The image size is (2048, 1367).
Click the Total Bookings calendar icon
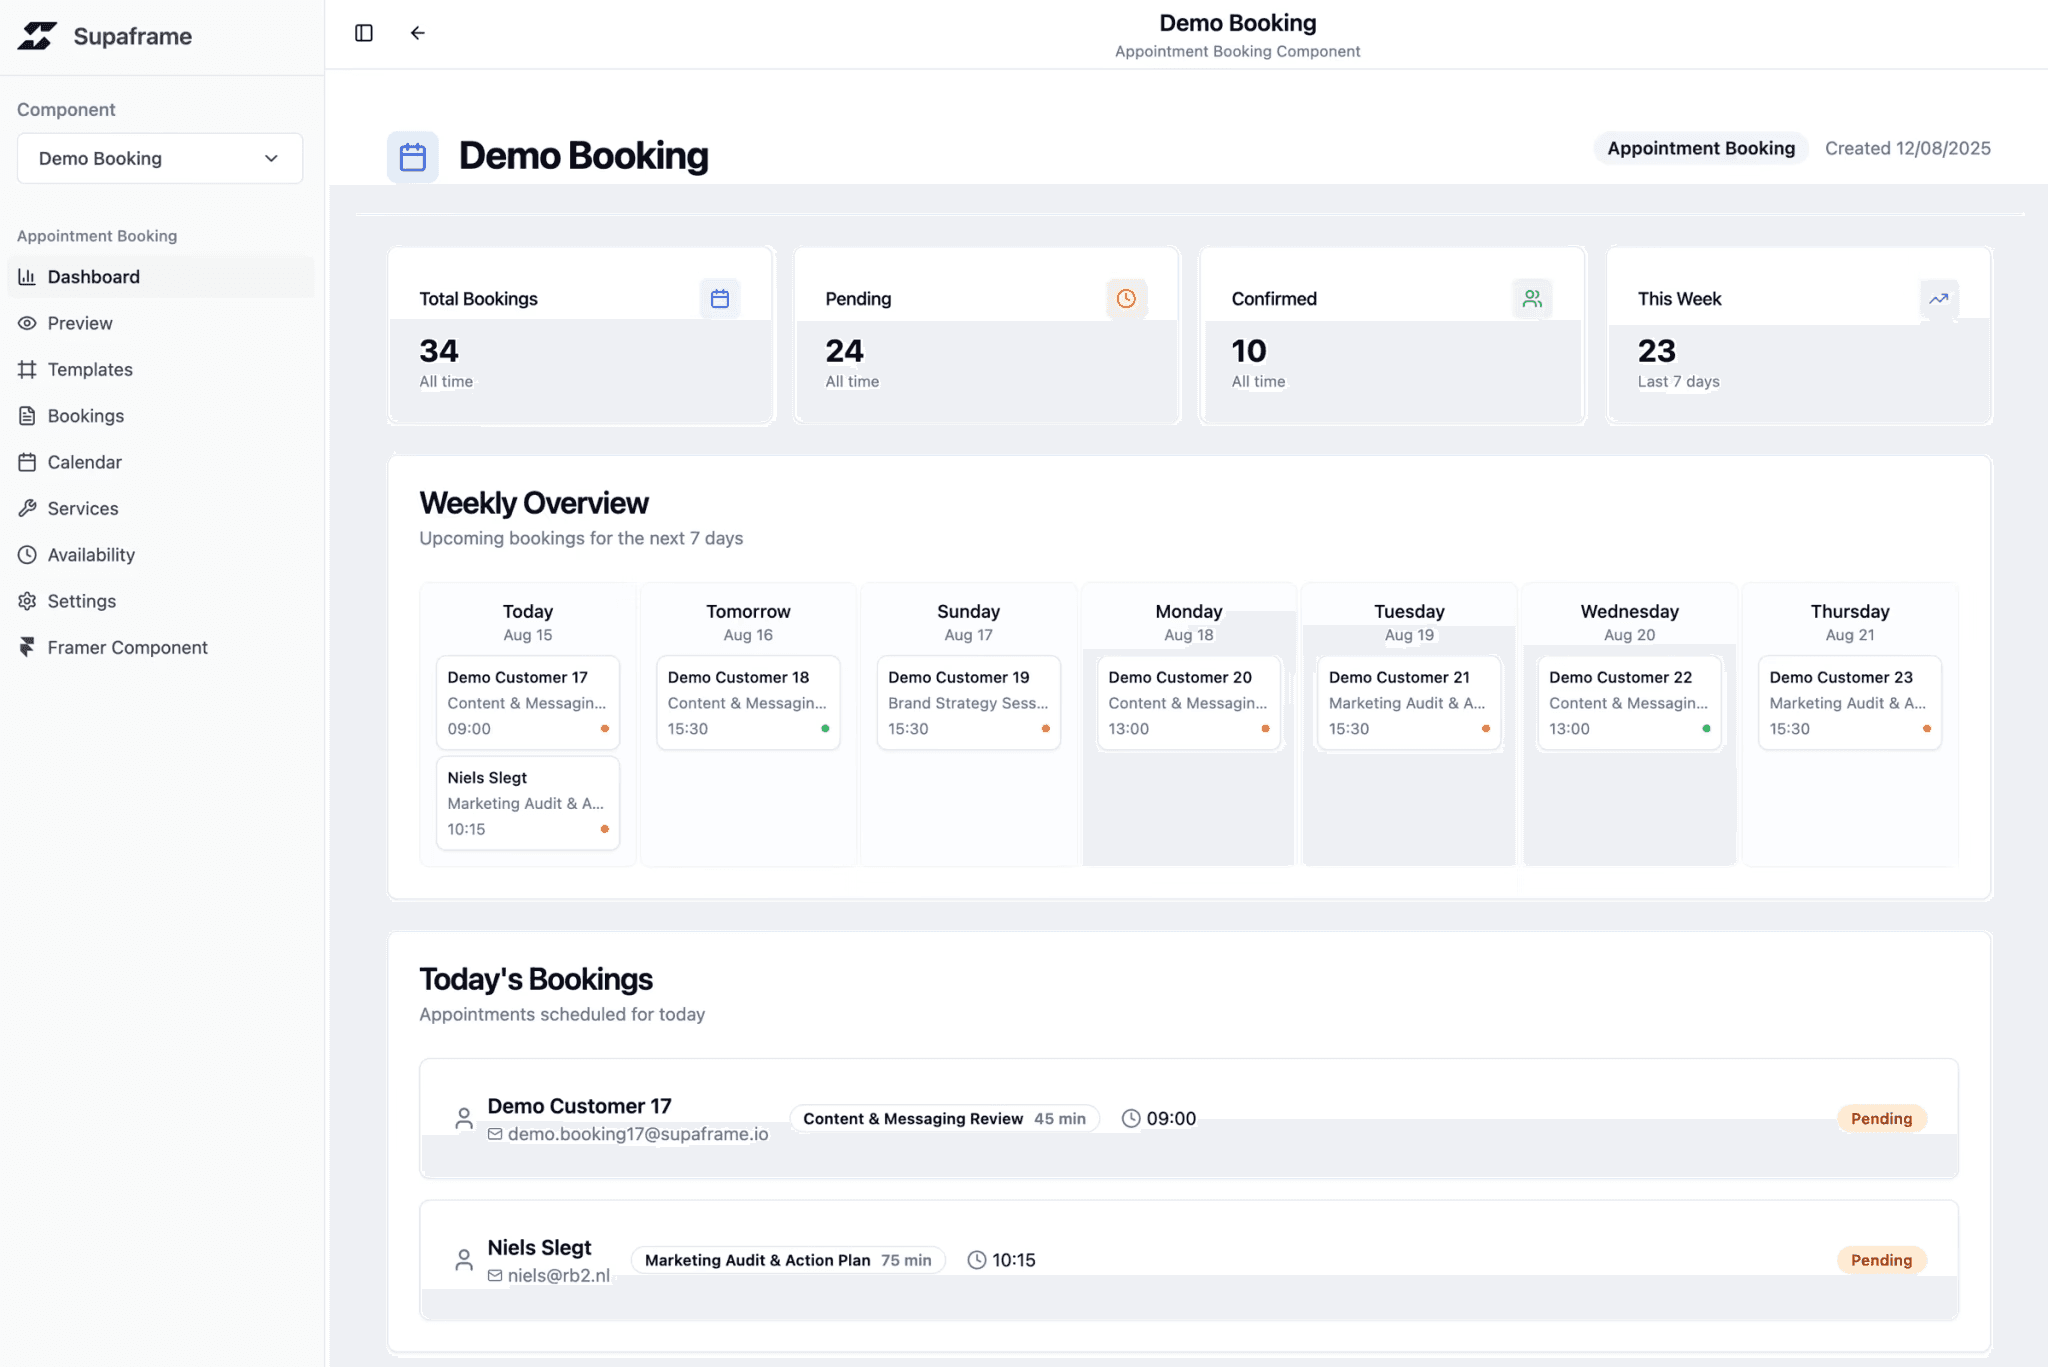click(x=720, y=298)
